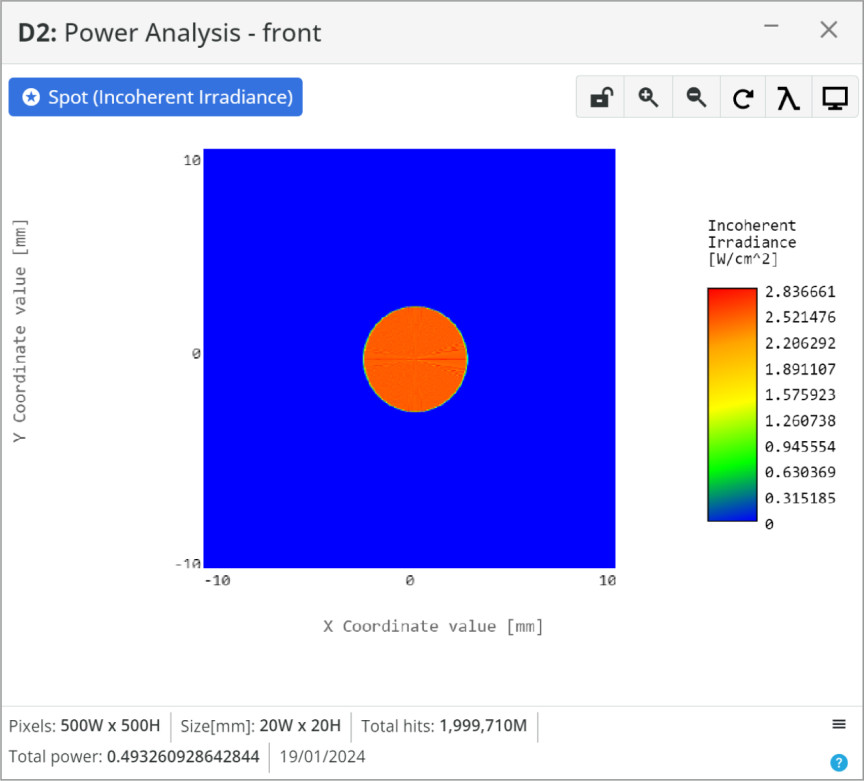Click the Total power value 0.493260928642844

tap(183, 756)
